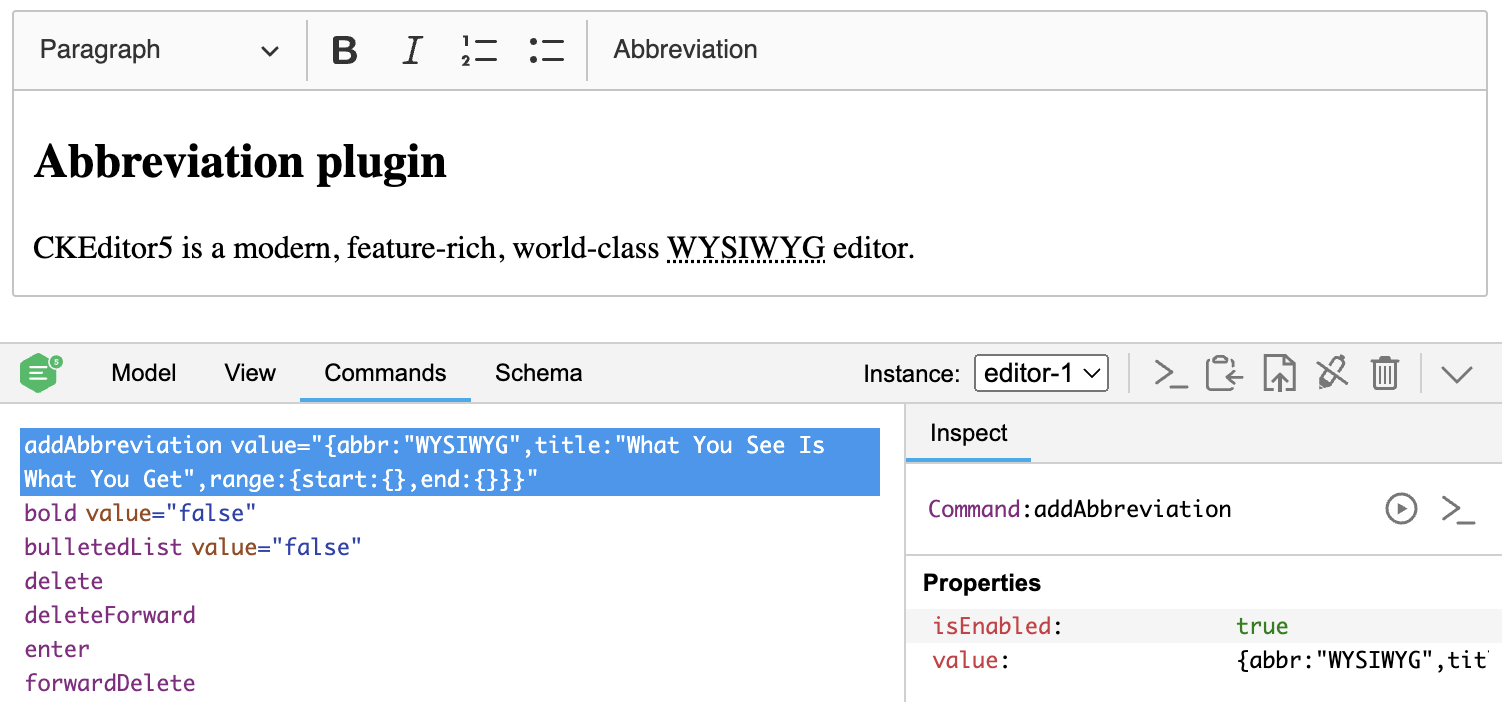This screenshot has width=1502, height=702.
Task: Collapse the inspector with the chevron icon
Action: pyautogui.click(x=1458, y=373)
